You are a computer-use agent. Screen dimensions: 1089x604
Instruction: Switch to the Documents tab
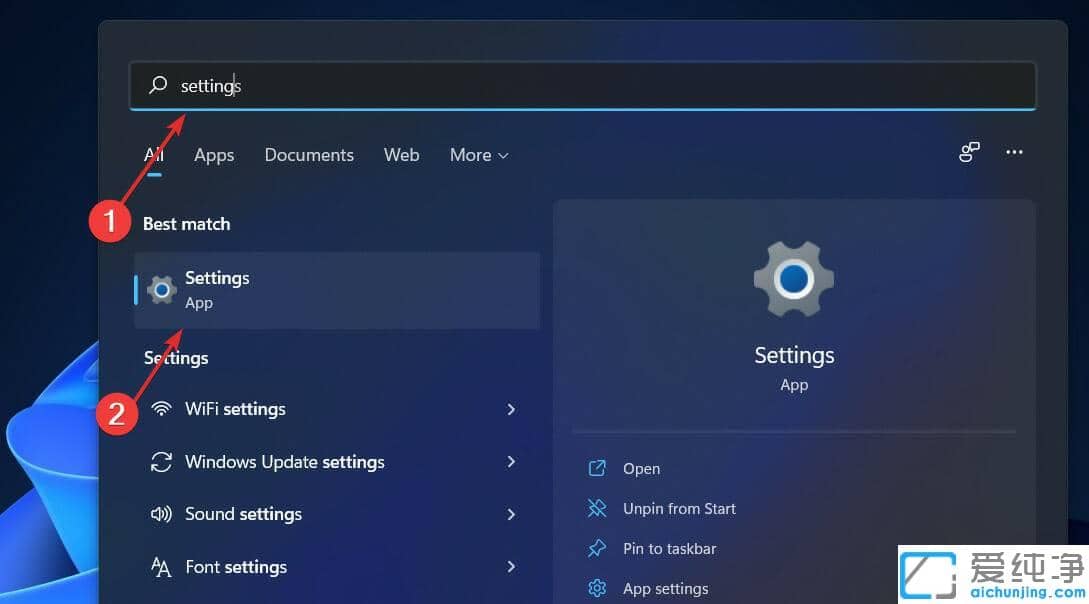click(309, 155)
